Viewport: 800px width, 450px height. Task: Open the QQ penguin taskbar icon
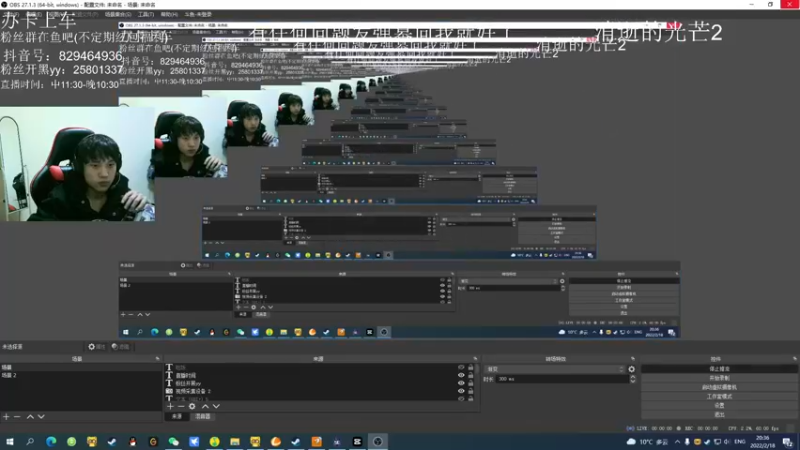(x=133, y=441)
